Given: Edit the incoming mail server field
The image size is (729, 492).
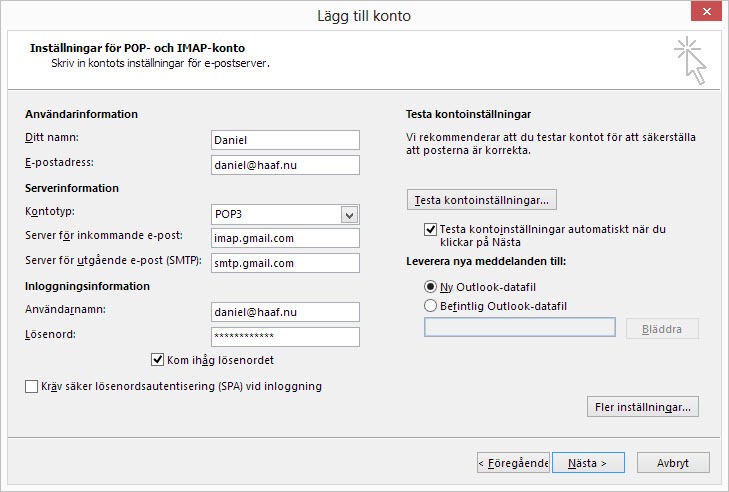Looking at the screenshot, I should click(x=285, y=238).
